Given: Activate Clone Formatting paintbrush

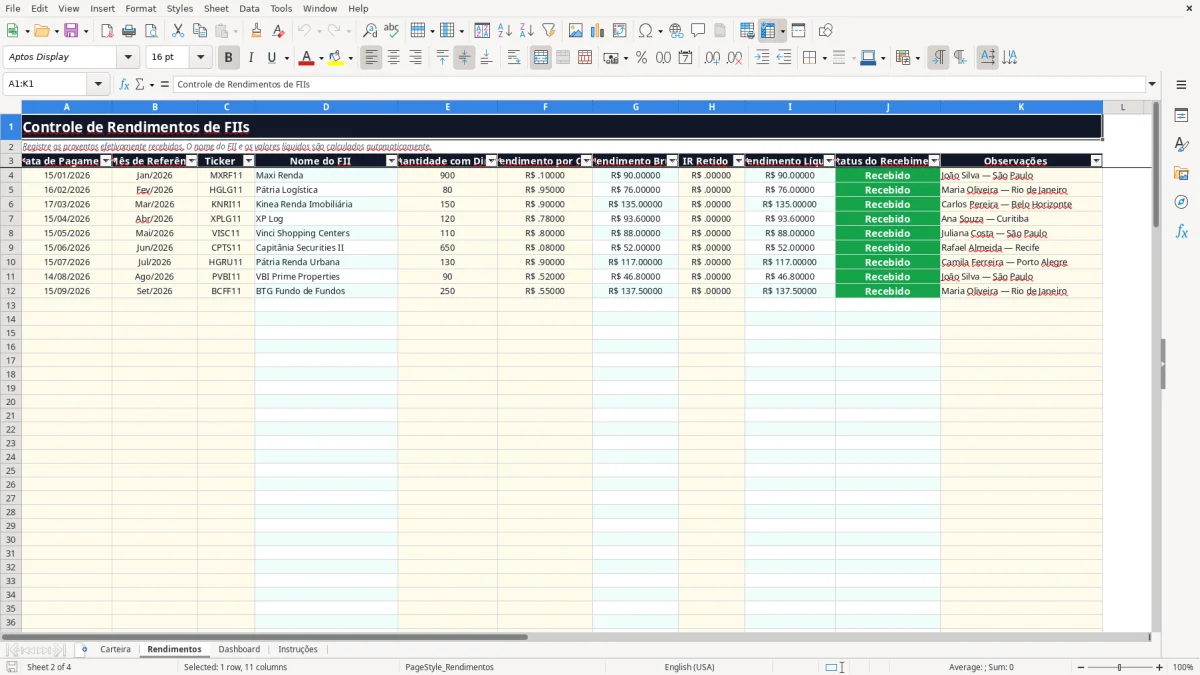Looking at the screenshot, I should [256, 31].
